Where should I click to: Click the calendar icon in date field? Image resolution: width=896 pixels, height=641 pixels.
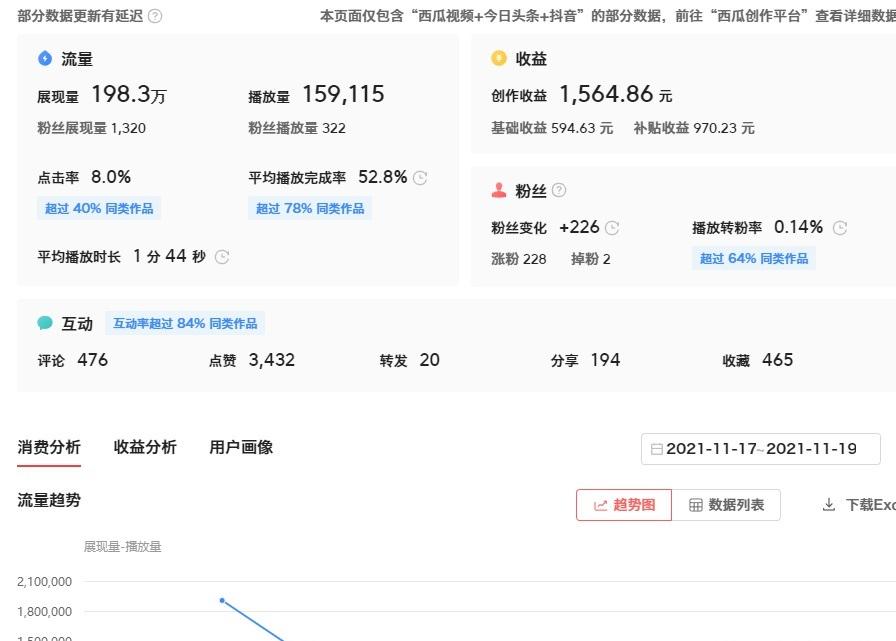point(657,449)
